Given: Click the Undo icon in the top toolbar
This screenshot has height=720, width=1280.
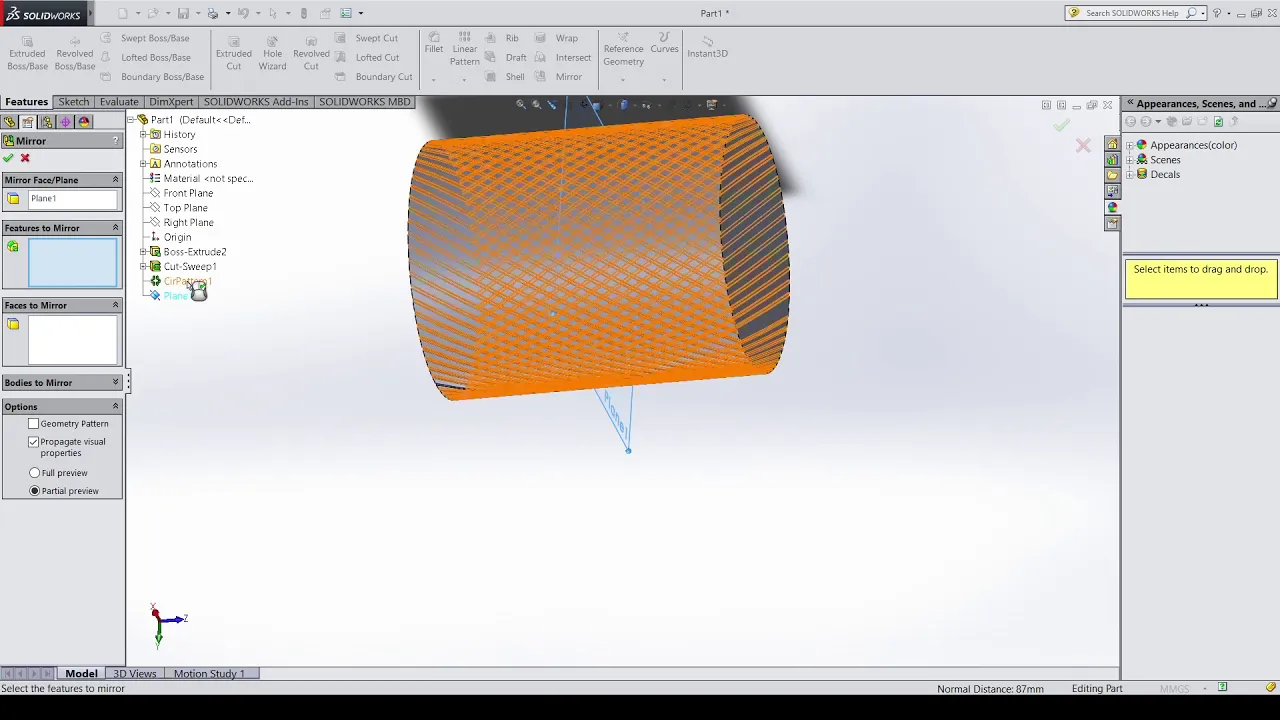Looking at the screenshot, I should click(243, 13).
